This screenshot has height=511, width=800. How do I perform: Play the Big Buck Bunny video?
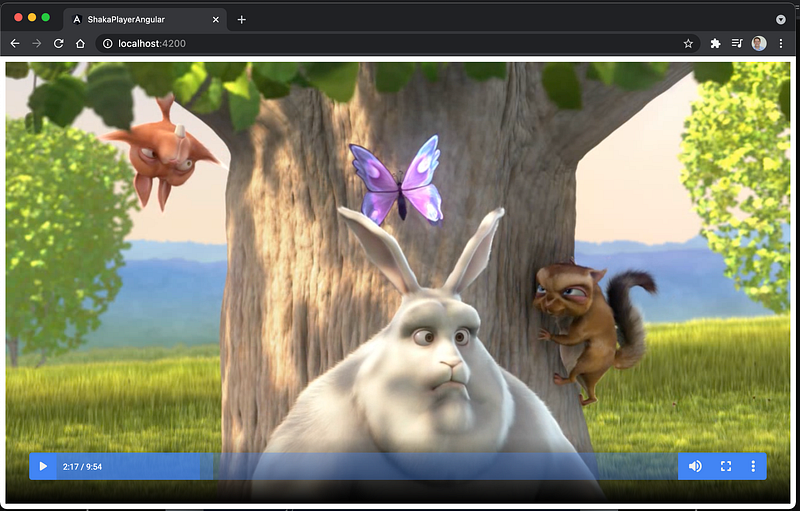[x=43, y=466]
